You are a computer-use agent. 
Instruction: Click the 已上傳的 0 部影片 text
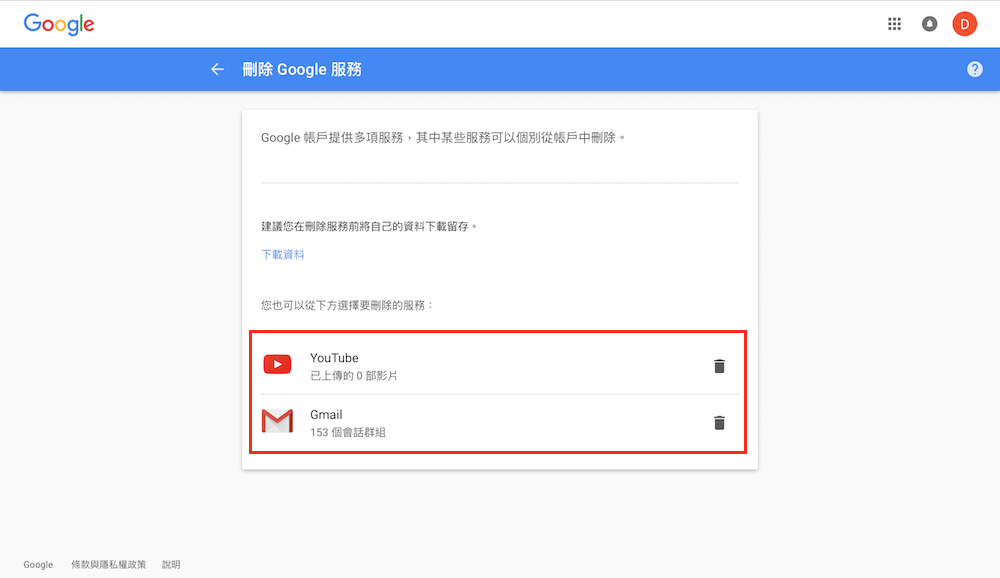(353, 376)
